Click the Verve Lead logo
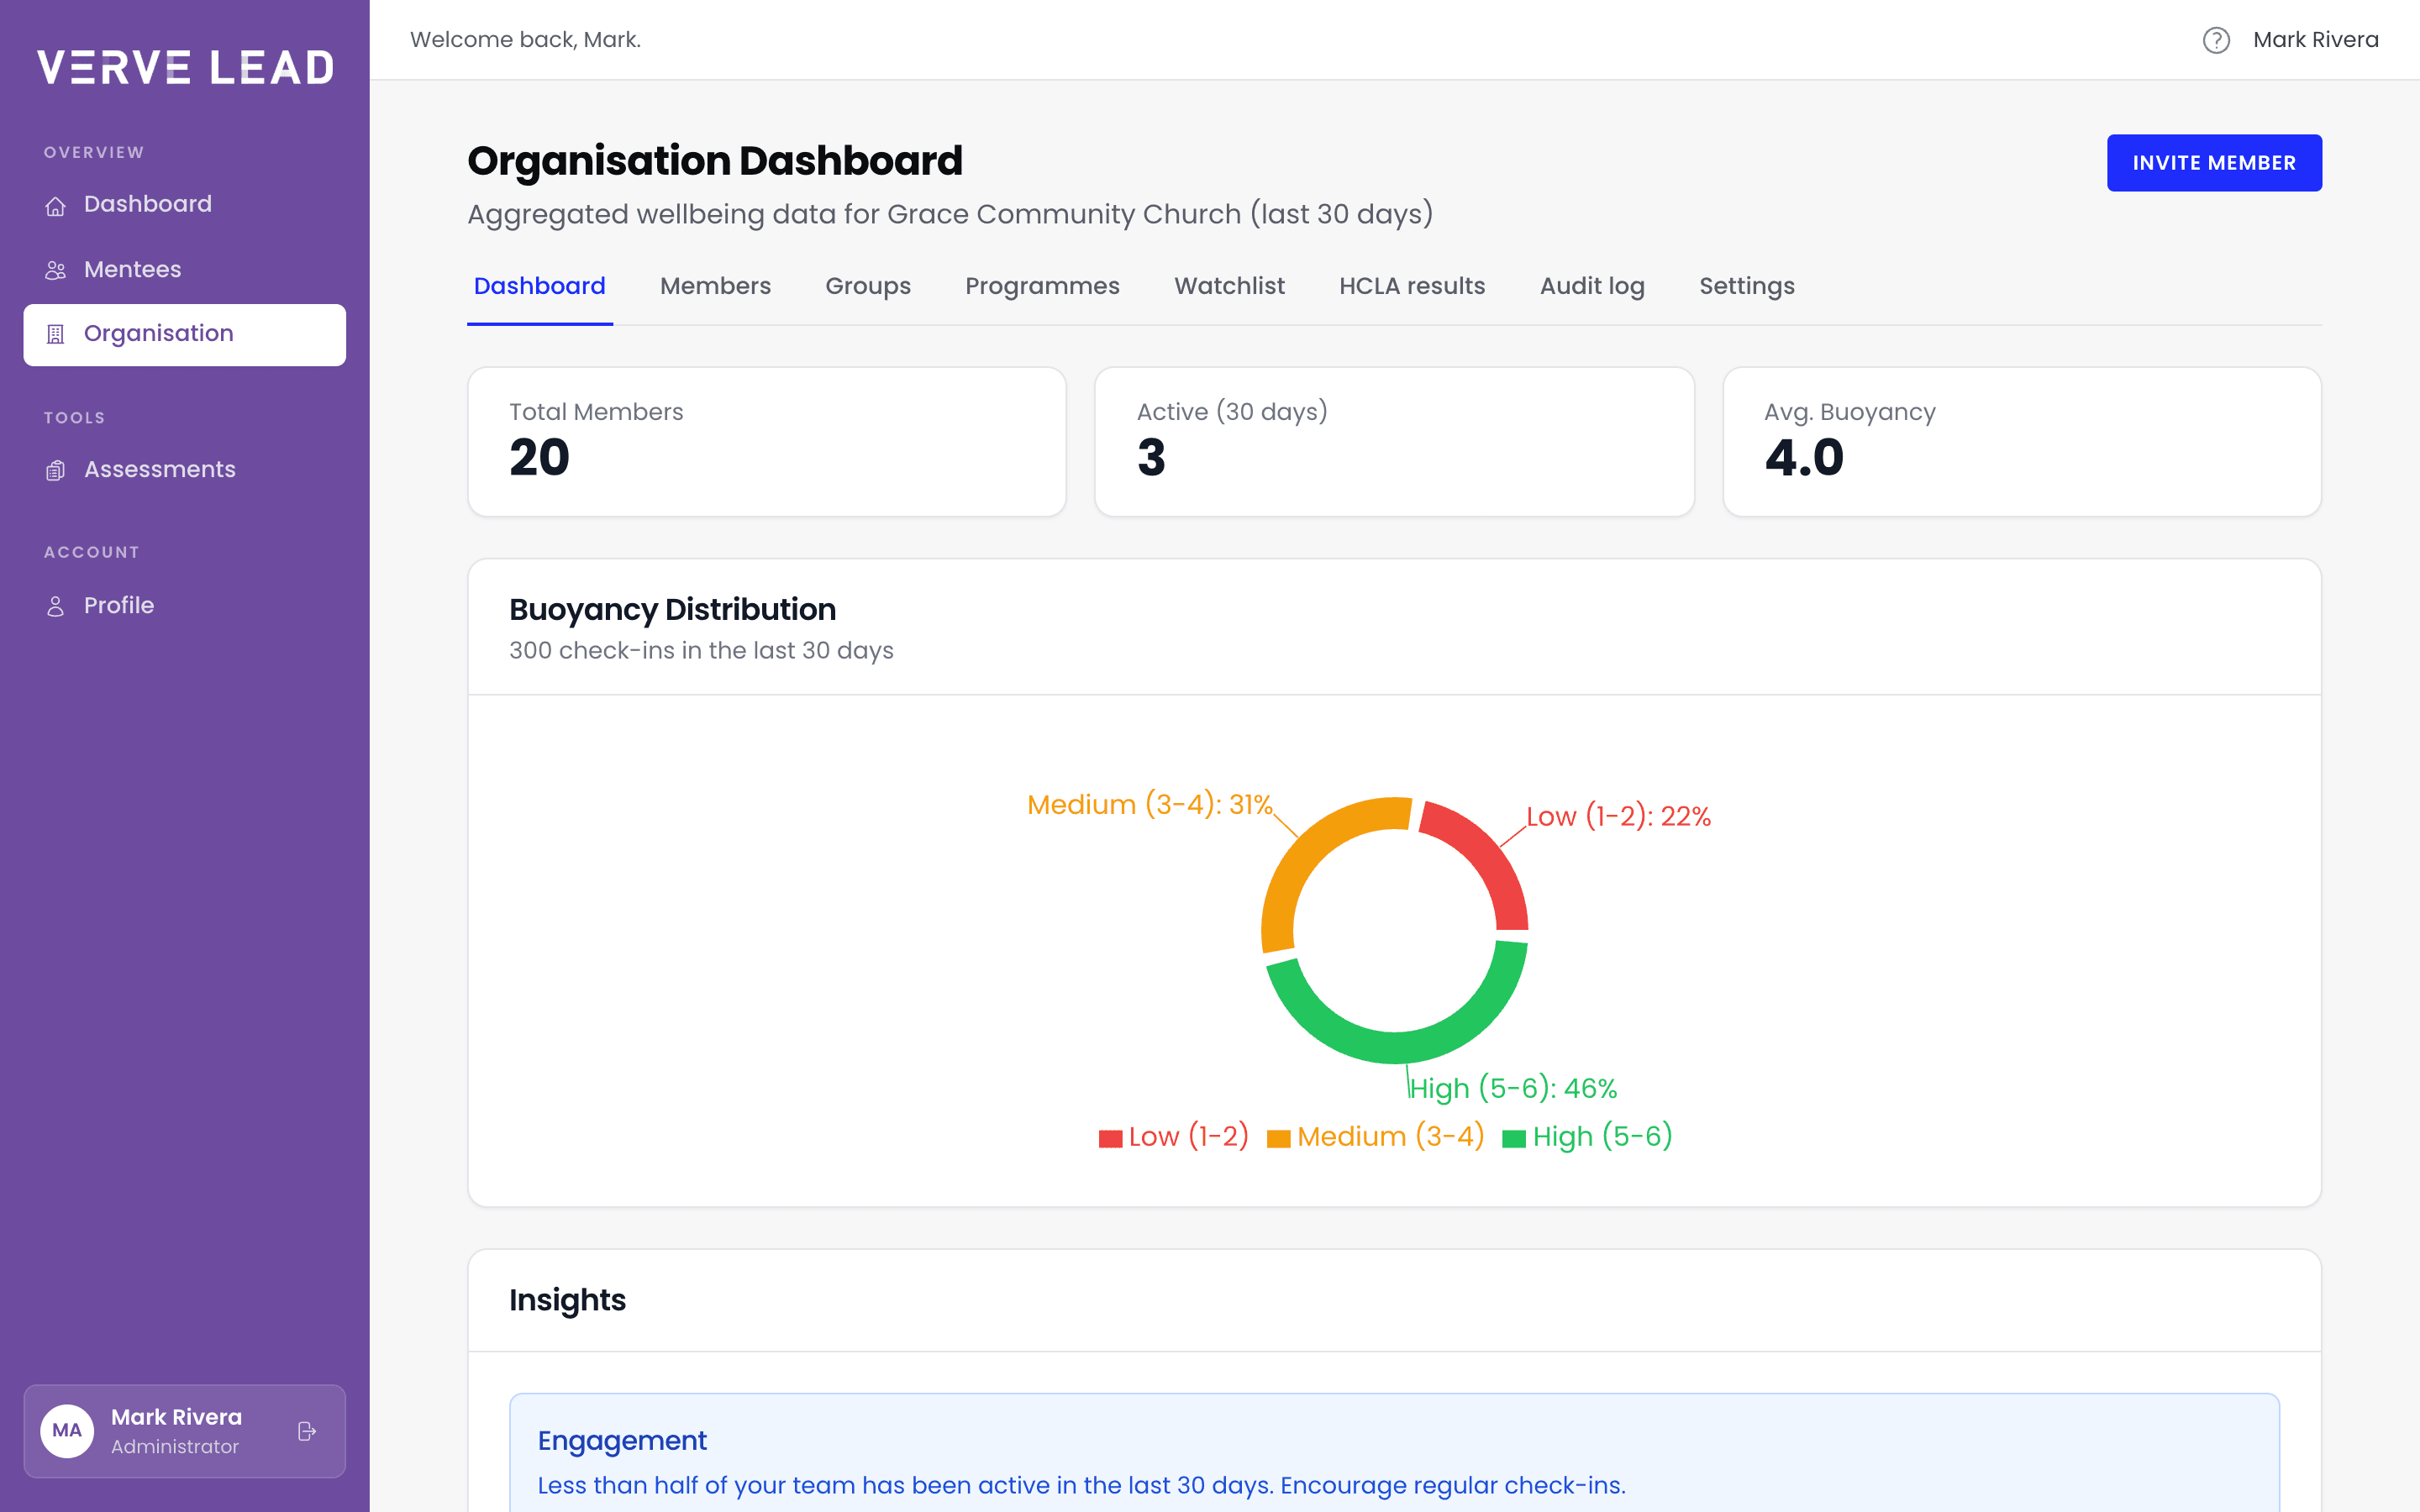This screenshot has width=2420, height=1512. pyautogui.click(x=185, y=67)
